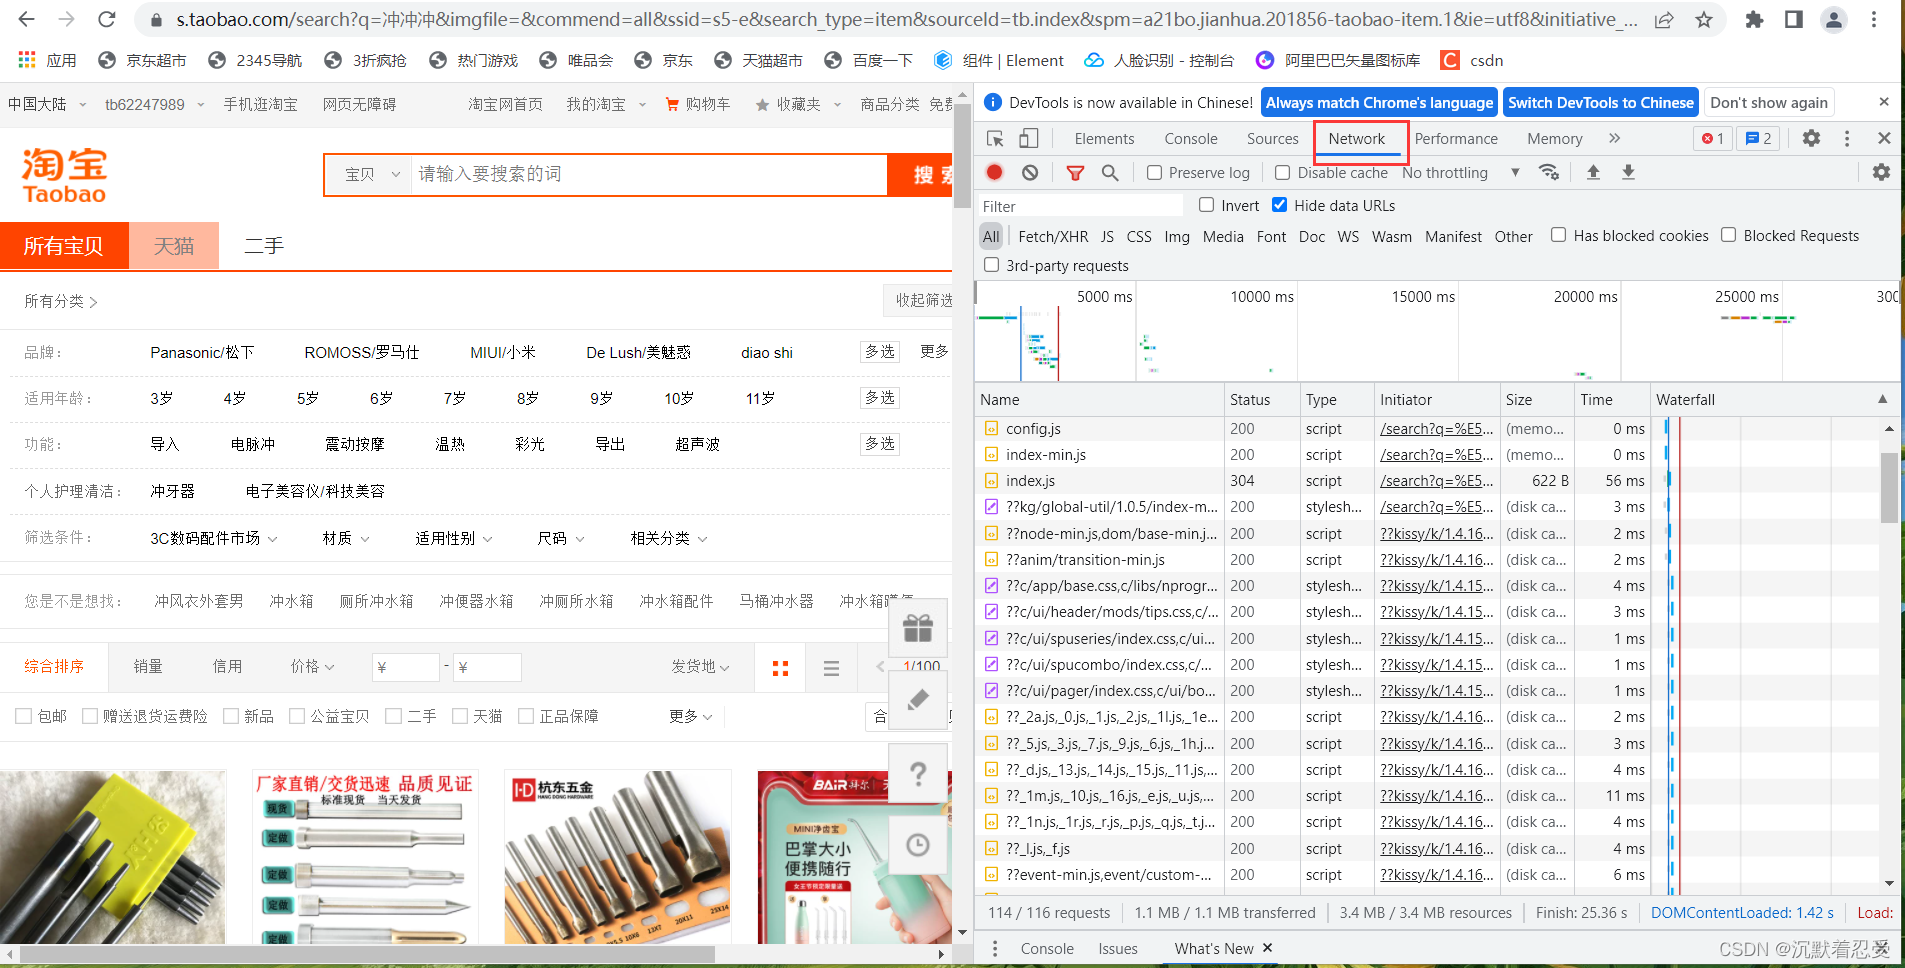The image size is (1905, 968).
Task: Click the orange Taobao search button
Action: 921,175
